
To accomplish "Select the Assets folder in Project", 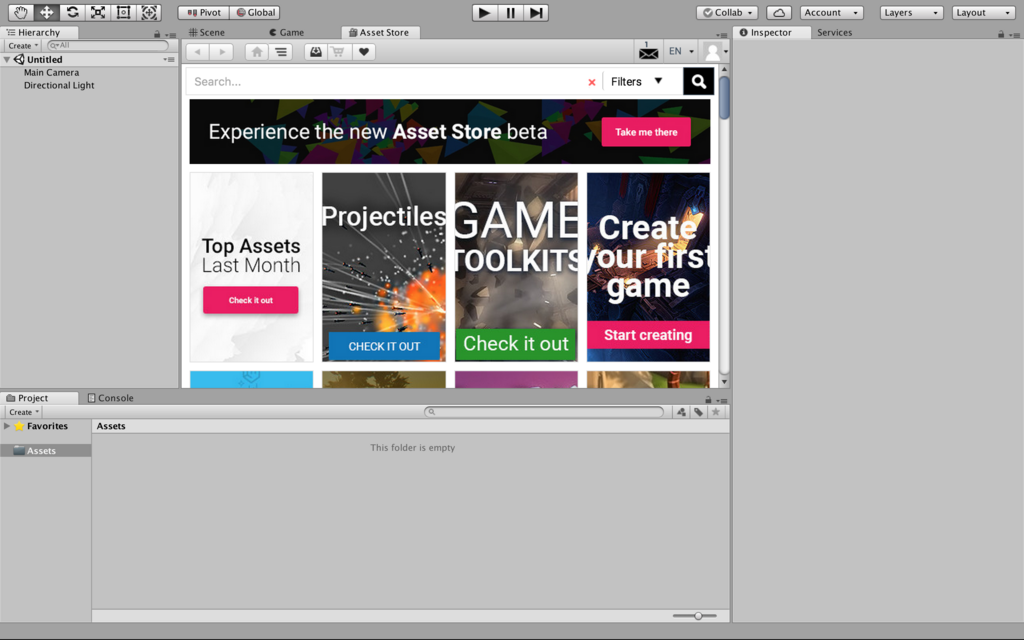I will (x=46, y=451).
